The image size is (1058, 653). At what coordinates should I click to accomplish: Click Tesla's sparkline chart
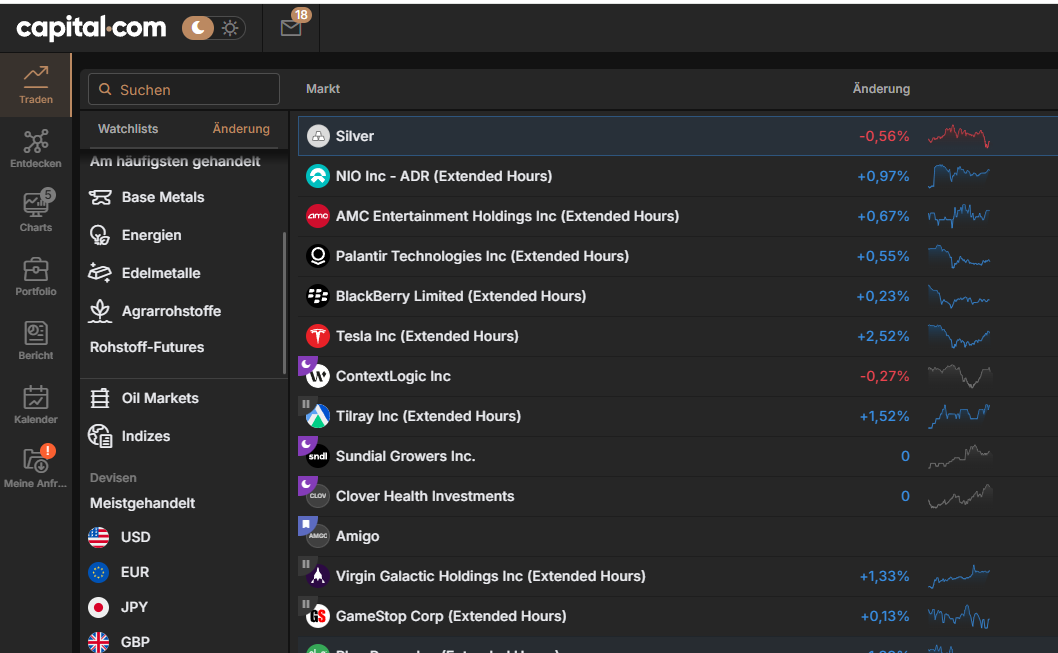tap(959, 336)
